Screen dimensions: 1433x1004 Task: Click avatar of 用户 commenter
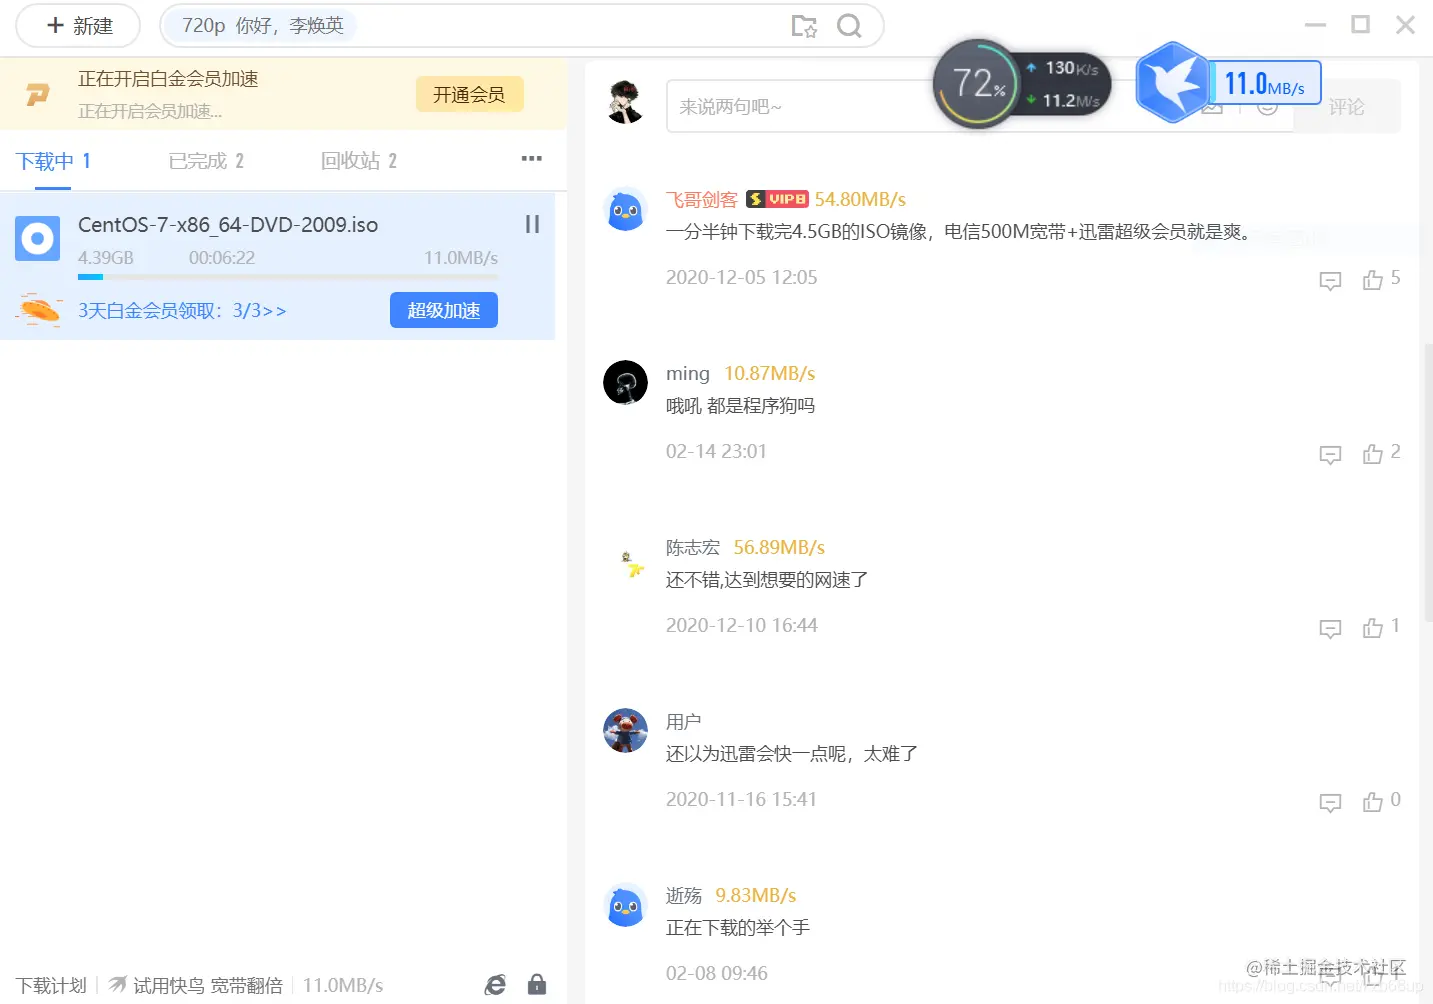pyautogui.click(x=626, y=731)
